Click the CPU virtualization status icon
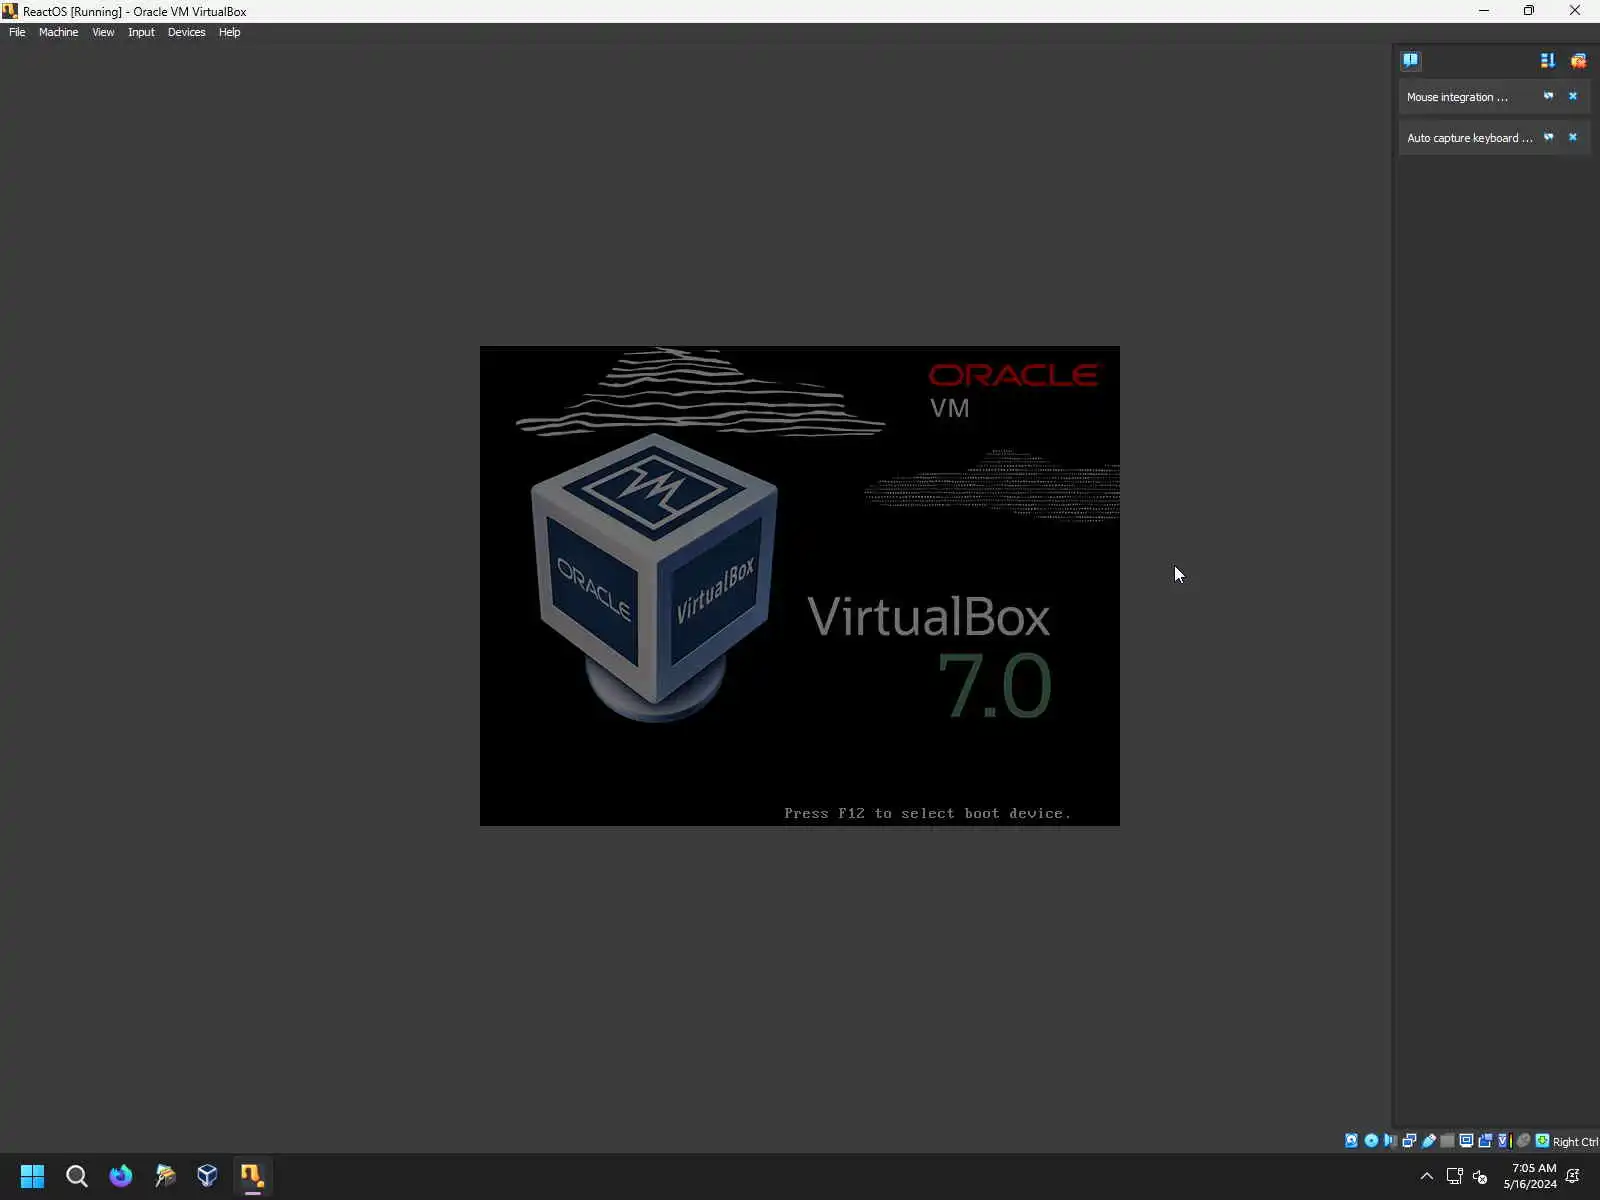 point(1504,1141)
